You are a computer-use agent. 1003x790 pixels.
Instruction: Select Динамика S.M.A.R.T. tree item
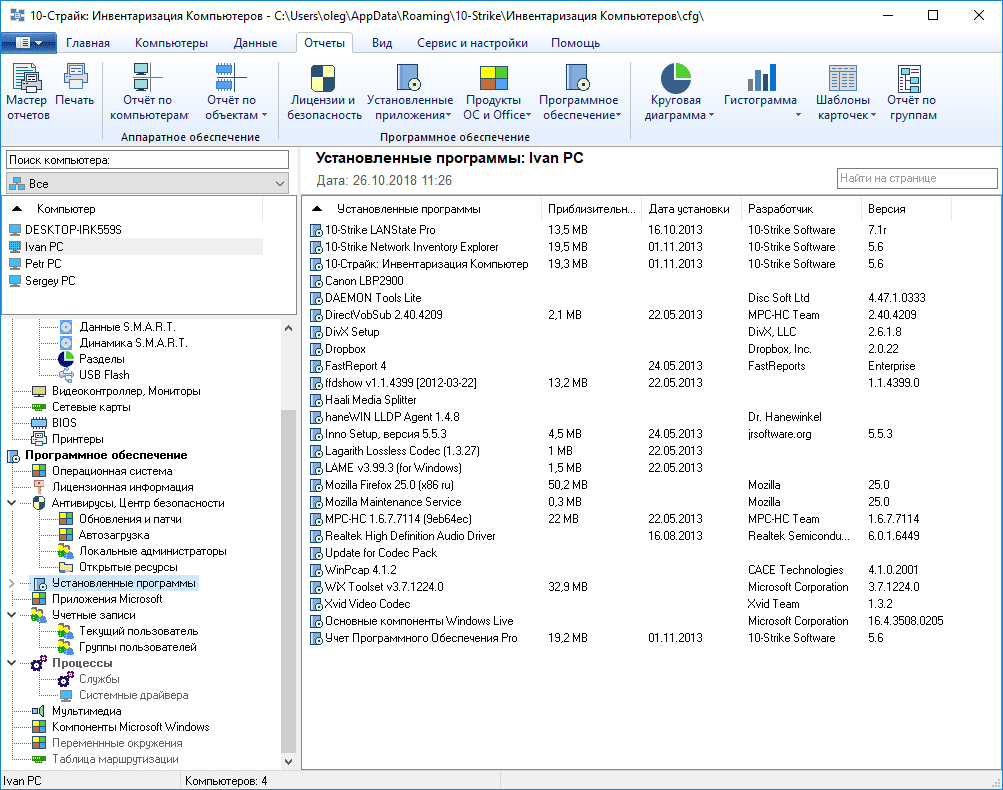point(133,343)
